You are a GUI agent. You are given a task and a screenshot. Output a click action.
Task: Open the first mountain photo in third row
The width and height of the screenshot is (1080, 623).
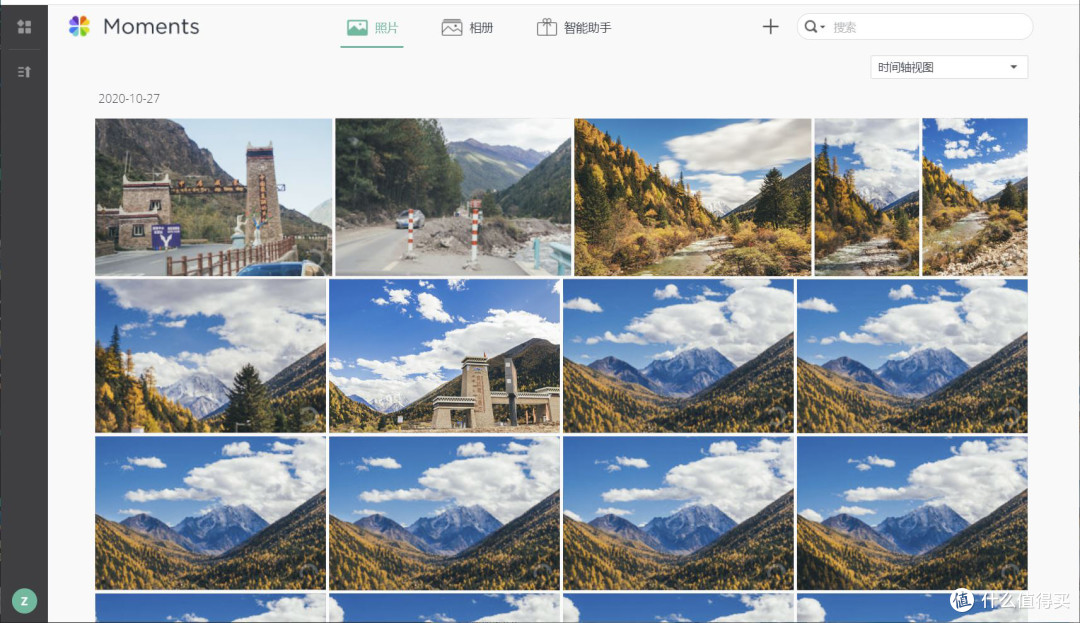point(210,512)
